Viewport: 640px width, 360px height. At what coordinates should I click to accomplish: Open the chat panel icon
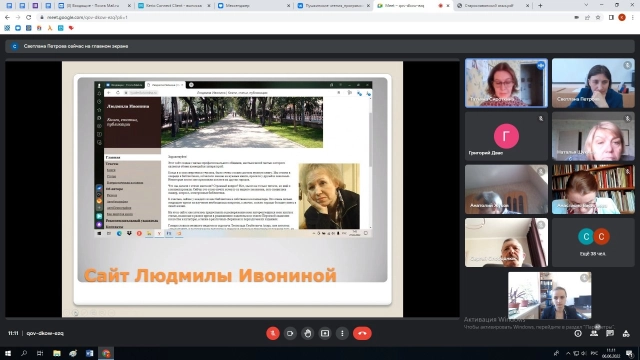pyautogui.click(x=610, y=333)
